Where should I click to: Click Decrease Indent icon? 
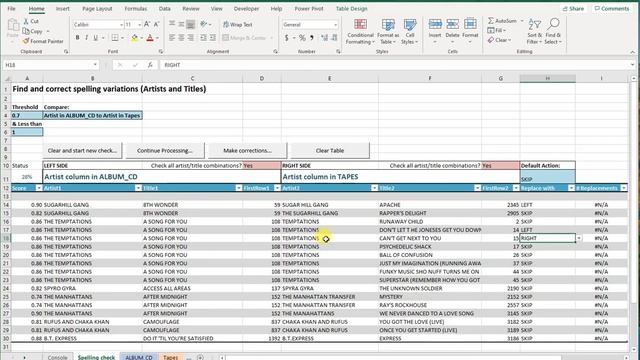tap(203, 38)
